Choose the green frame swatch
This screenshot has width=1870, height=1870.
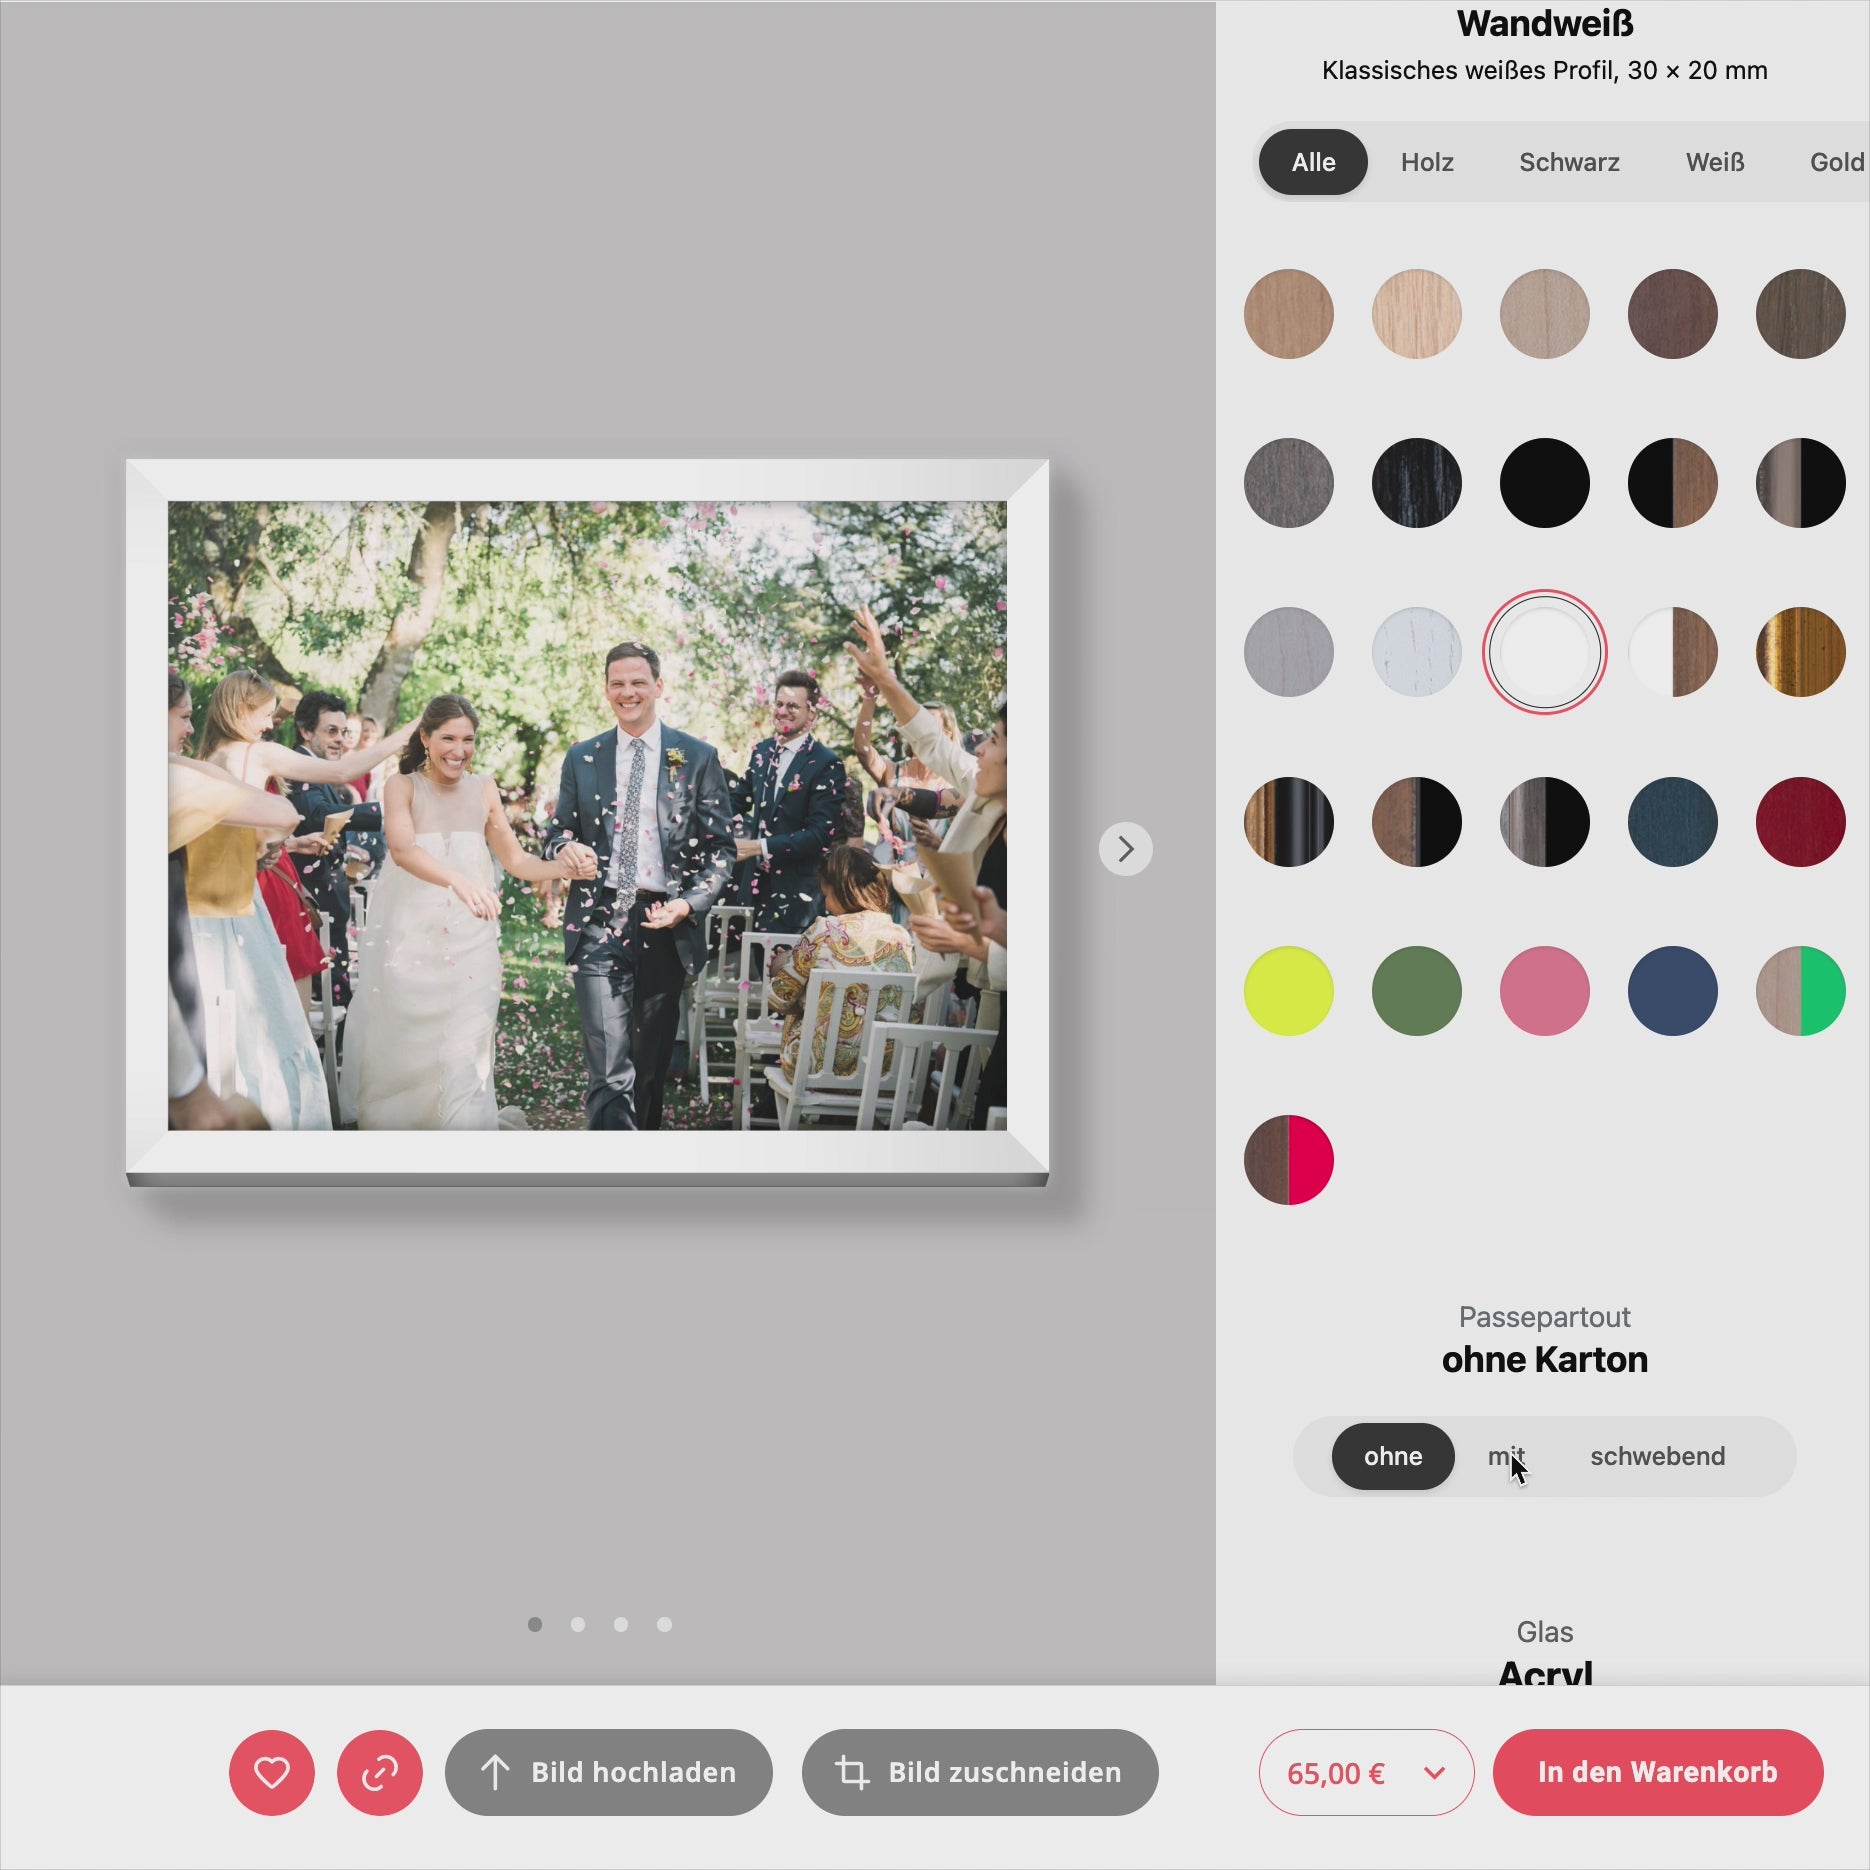click(1417, 991)
